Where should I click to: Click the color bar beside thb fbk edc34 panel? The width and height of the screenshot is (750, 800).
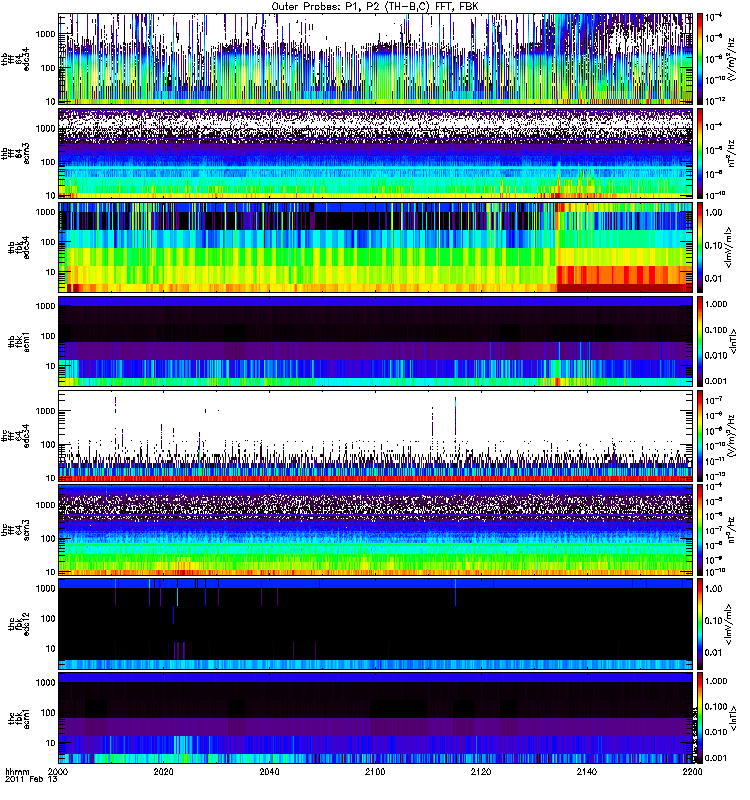pyautogui.click(x=701, y=246)
